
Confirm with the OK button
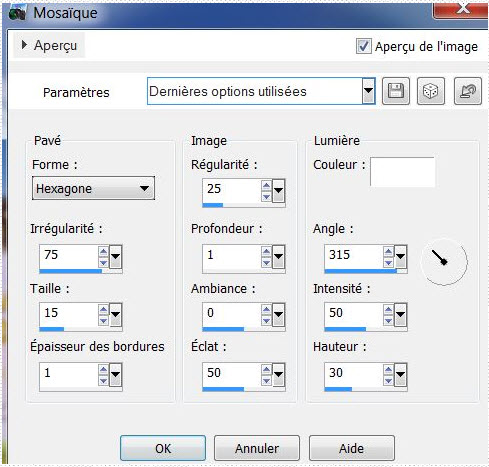163,448
